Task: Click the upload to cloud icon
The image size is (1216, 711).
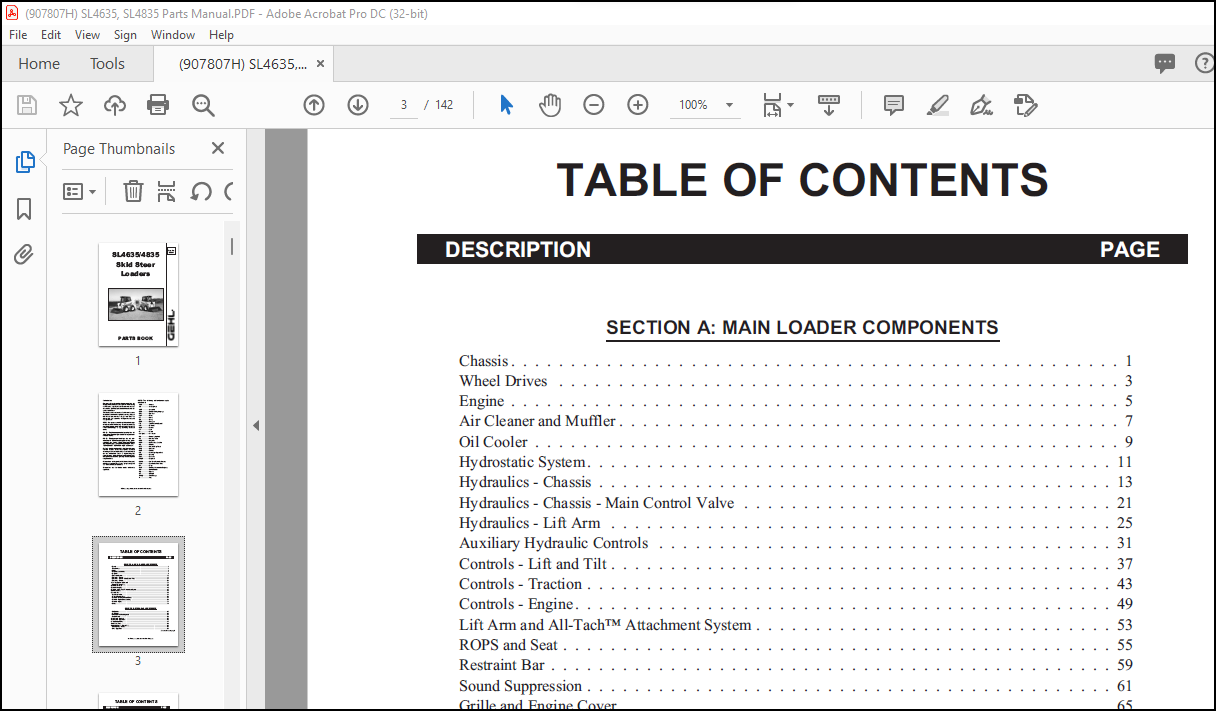Action: [115, 105]
